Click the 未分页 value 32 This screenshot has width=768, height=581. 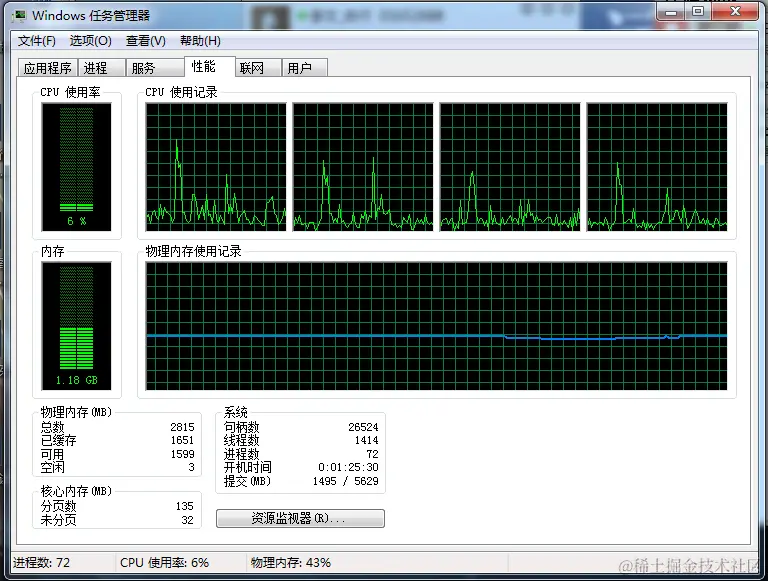188,520
